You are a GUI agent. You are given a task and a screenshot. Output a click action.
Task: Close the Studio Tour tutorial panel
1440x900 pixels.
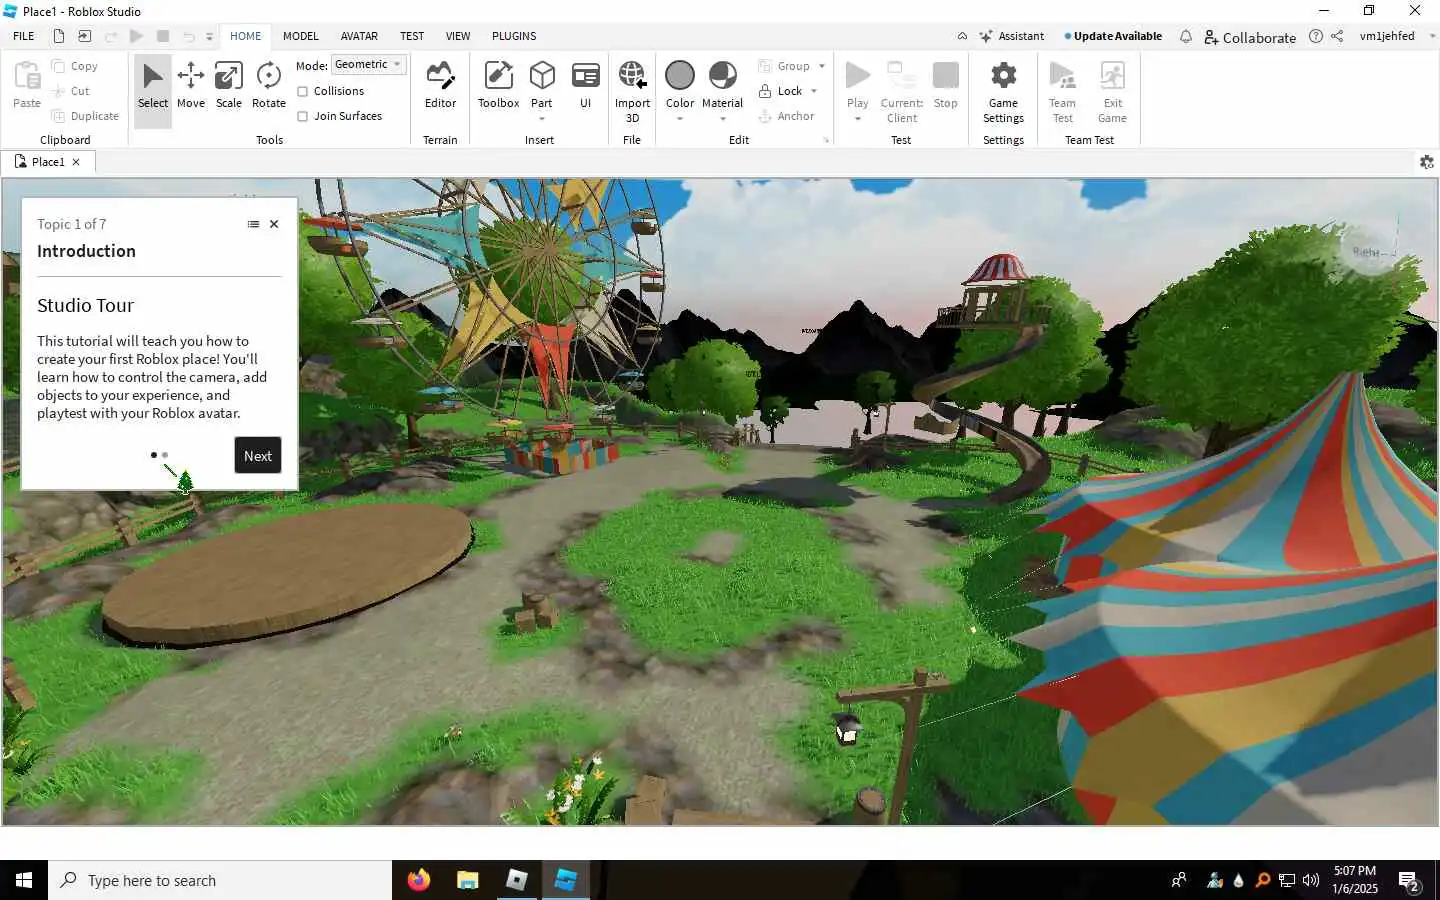pos(274,224)
